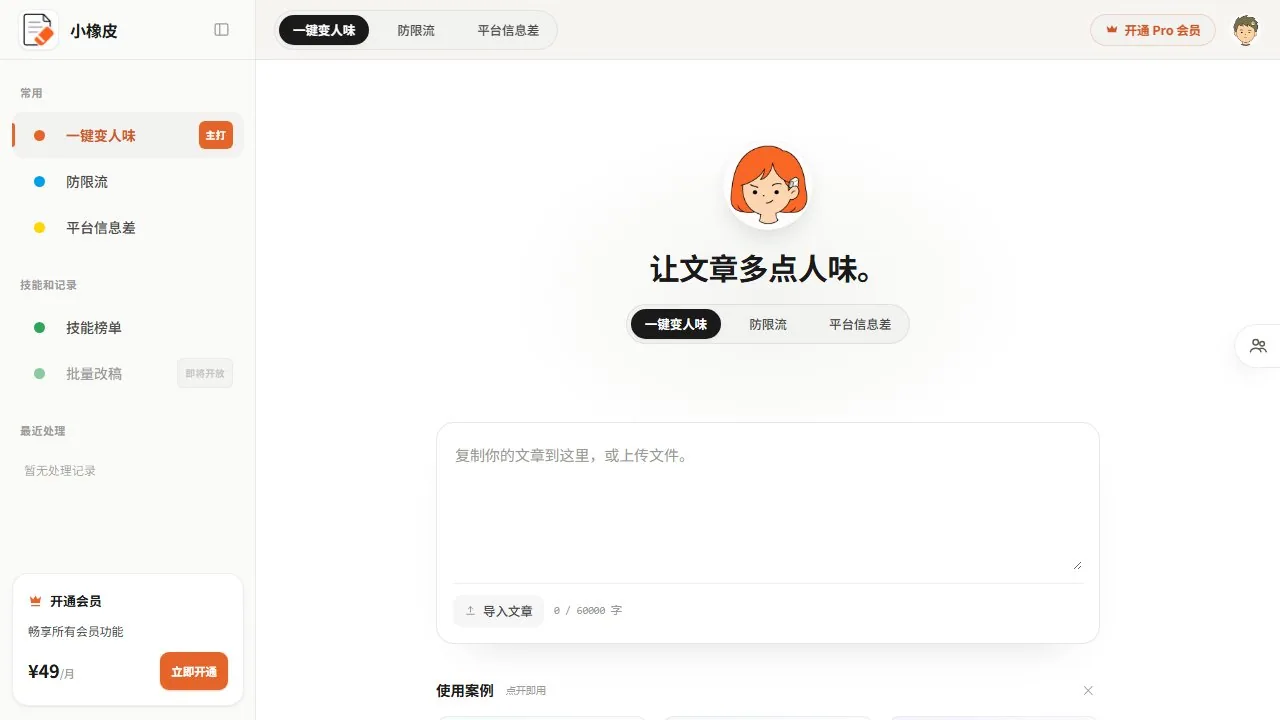1280x720 pixels.
Task: Click the crown icon in the 开通会员 card
Action: [36, 601]
